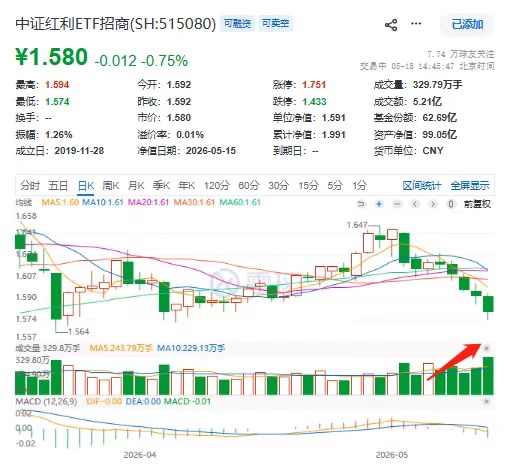Screen dimensions: 518x467
Task: Click the share icon
Action: coord(391,25)
